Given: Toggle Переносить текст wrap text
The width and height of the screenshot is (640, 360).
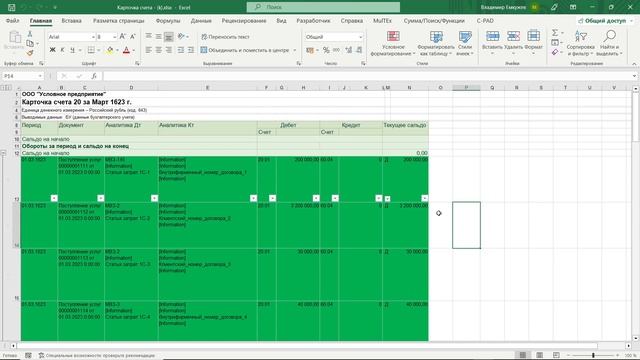Looking at the screenshot, I should pyautogui.click(x=225, y=37).
